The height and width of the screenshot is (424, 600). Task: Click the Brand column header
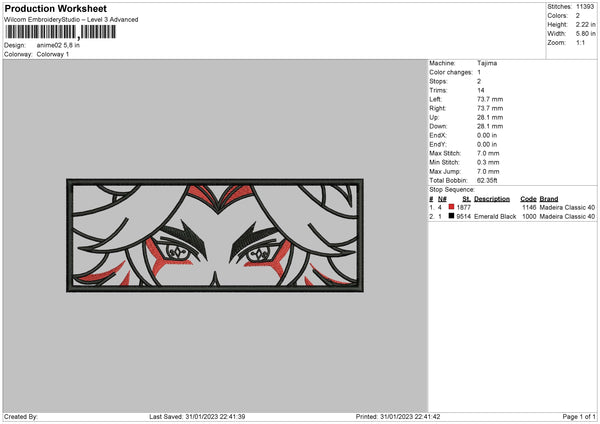pos(549,199)
